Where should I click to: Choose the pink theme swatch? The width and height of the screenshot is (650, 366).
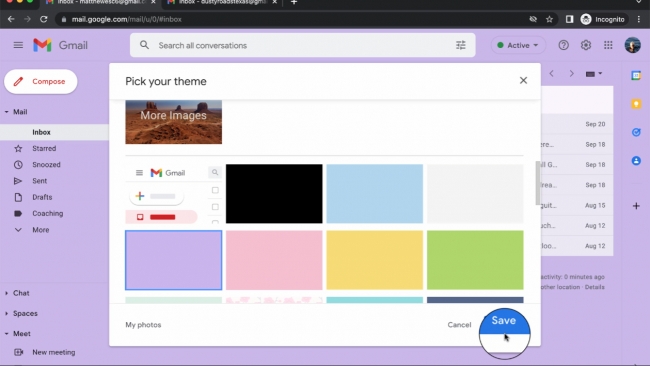tap(274, 260)
